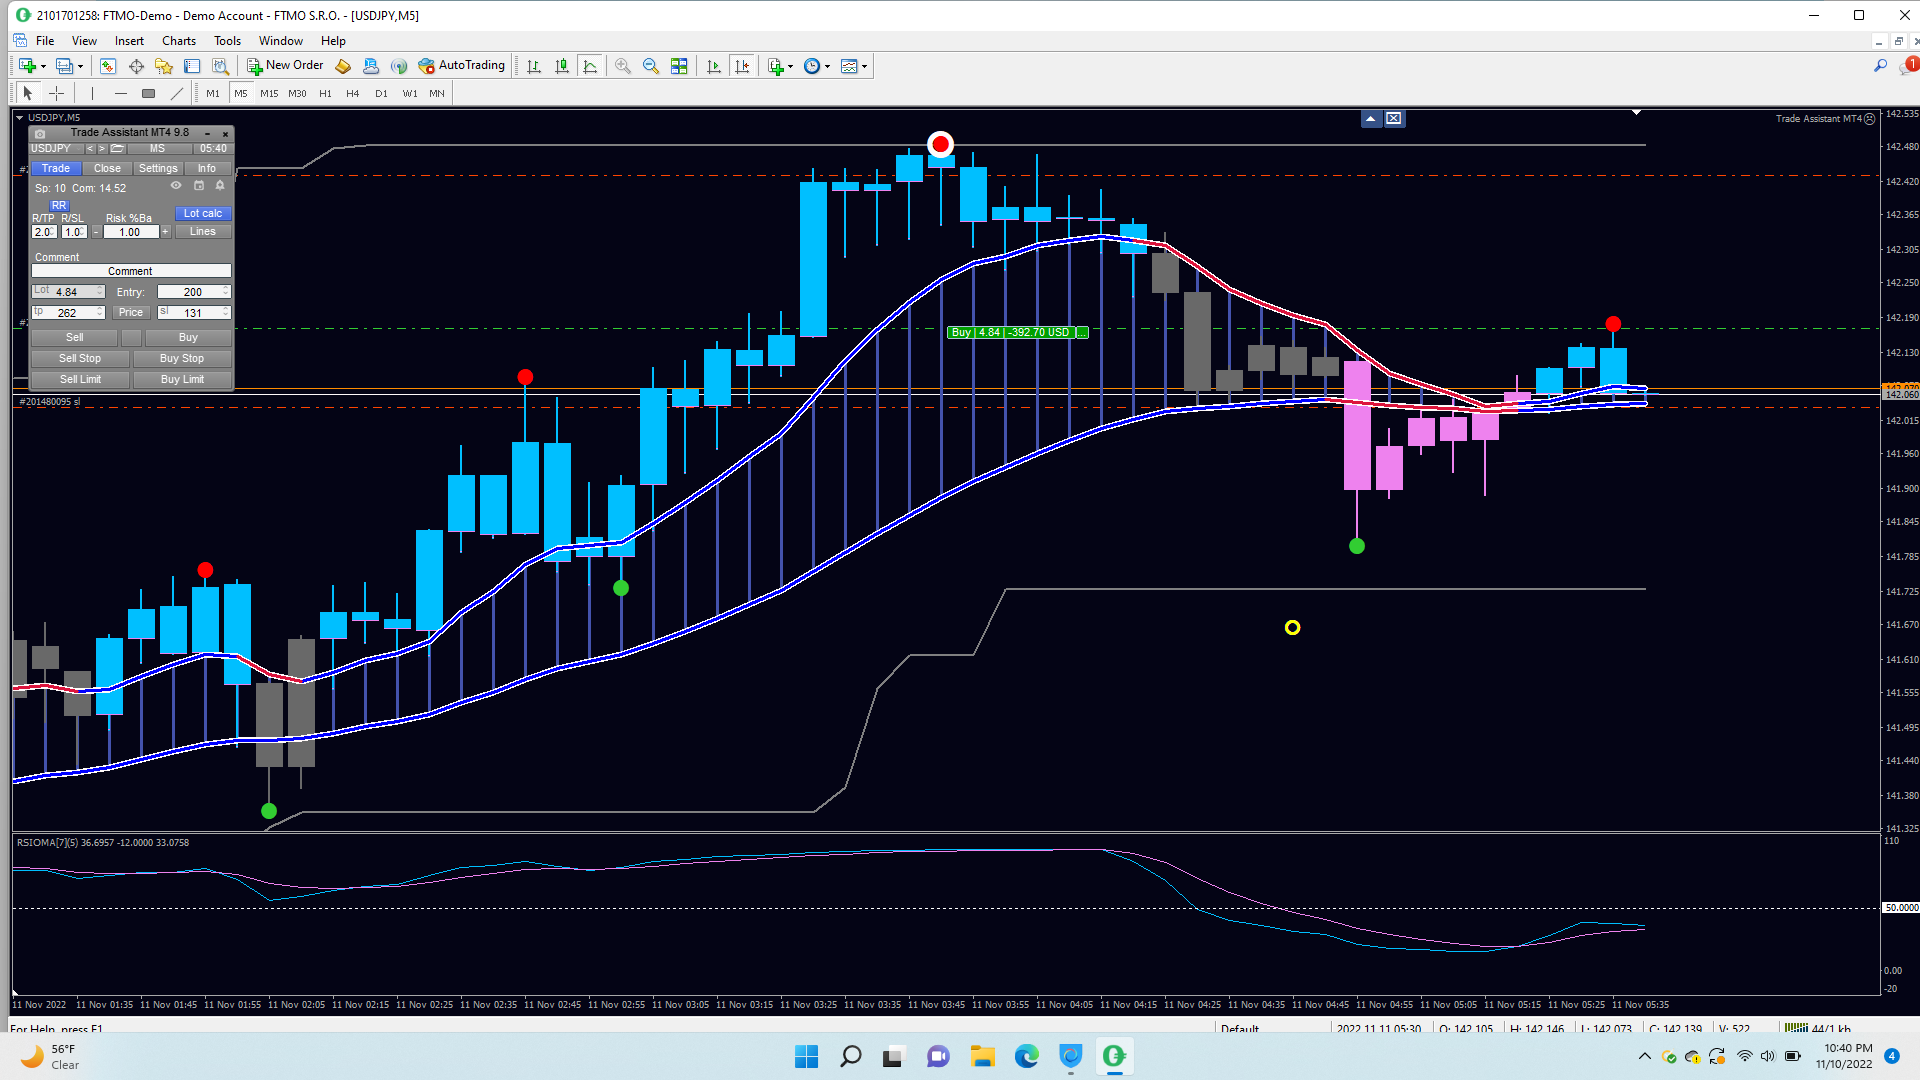Select the draw trendline tool
The image size is (1920, 1080).
pos(177,93)
